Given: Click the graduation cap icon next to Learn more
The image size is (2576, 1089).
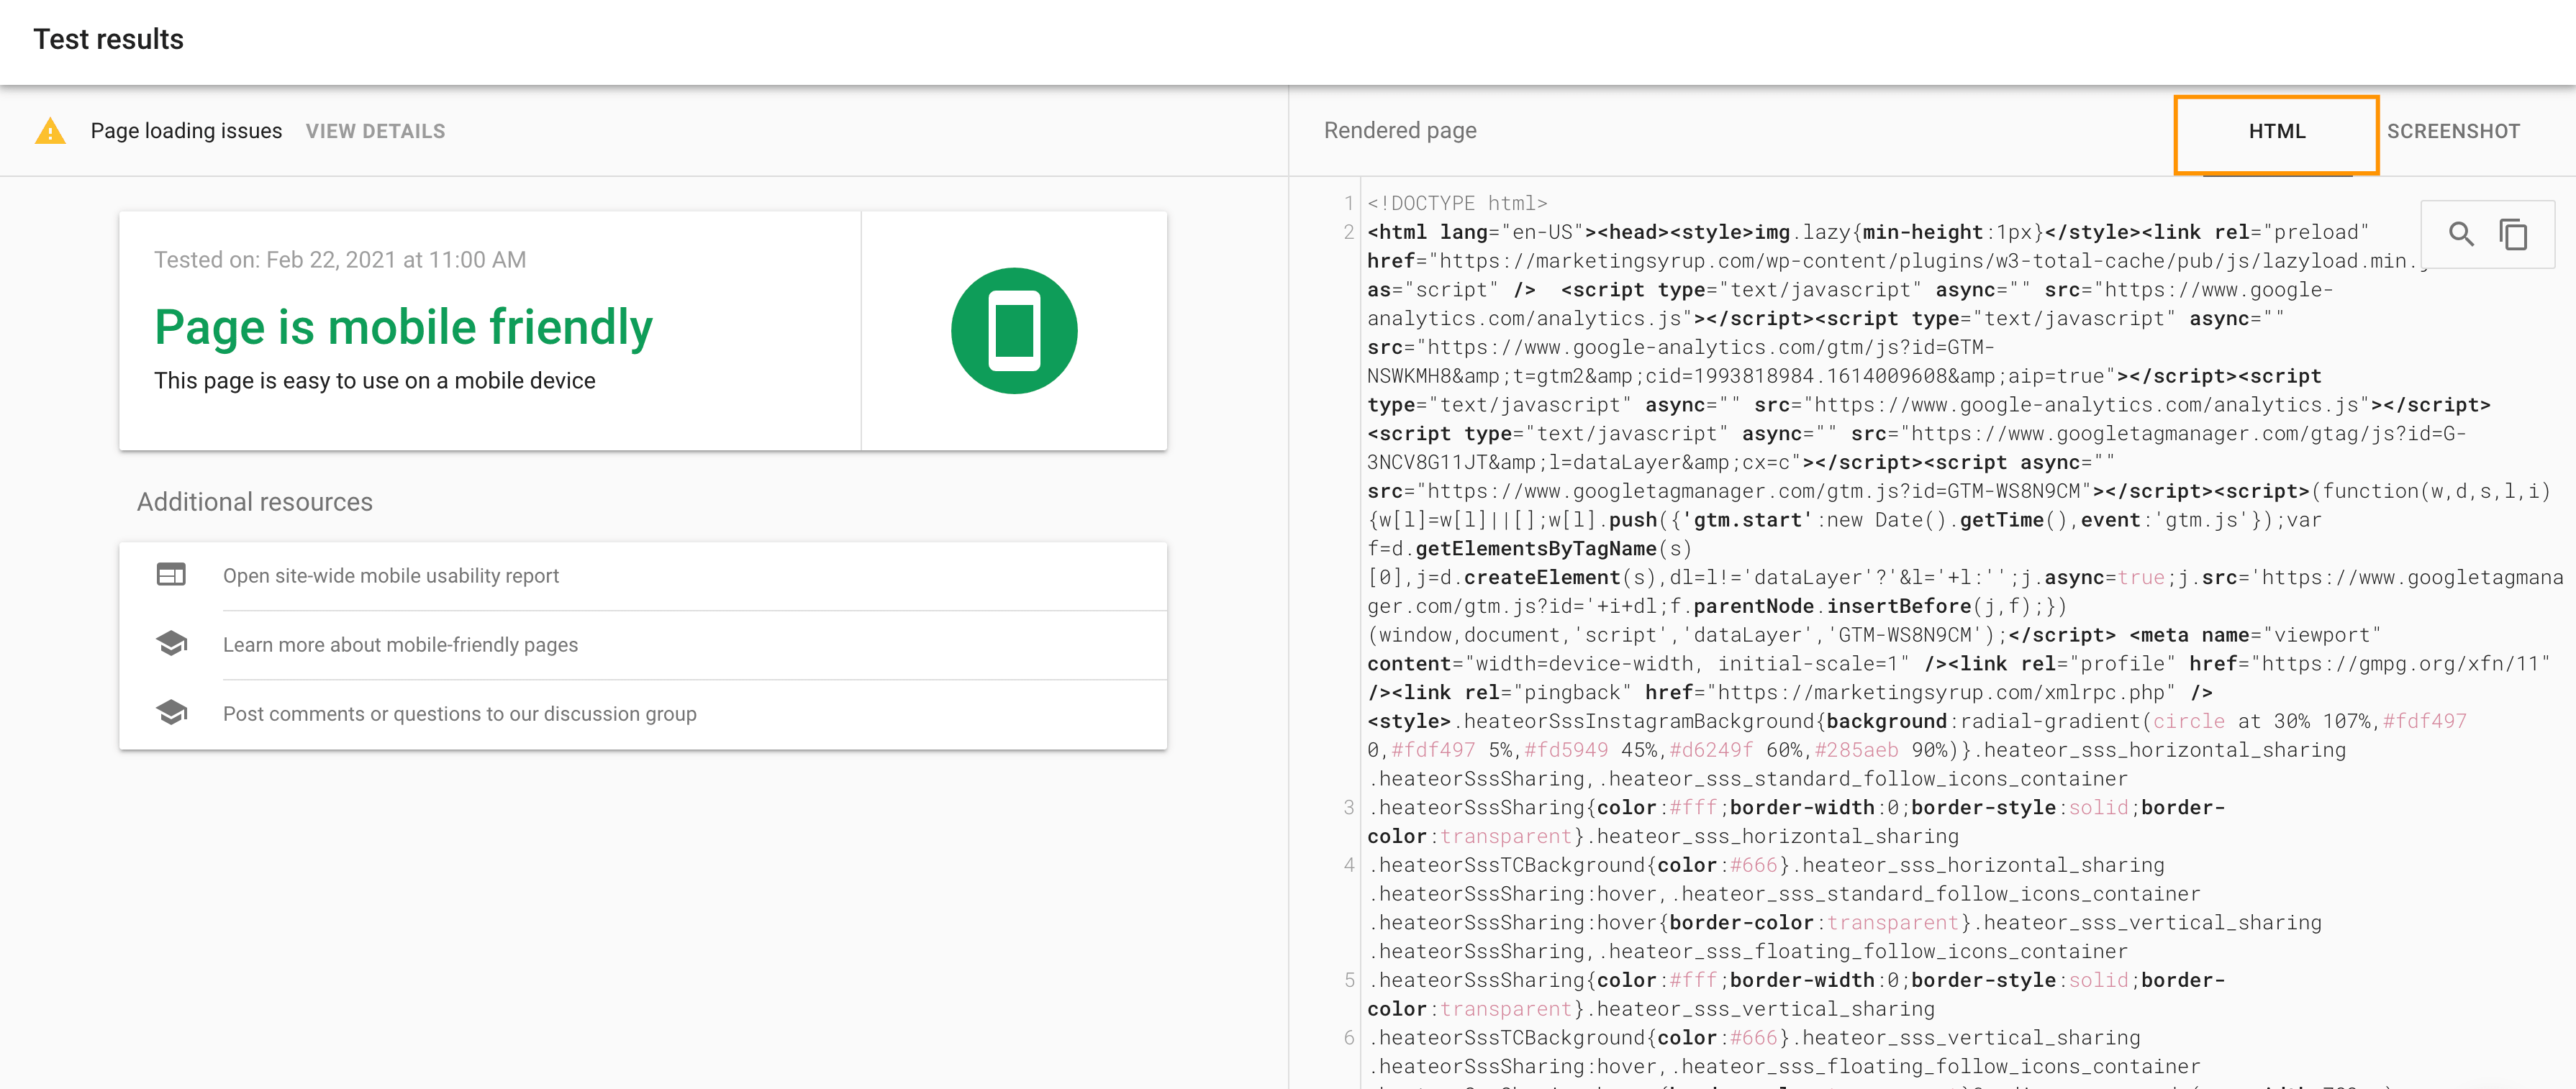Looking at the screenshot, I should [171, 644].
